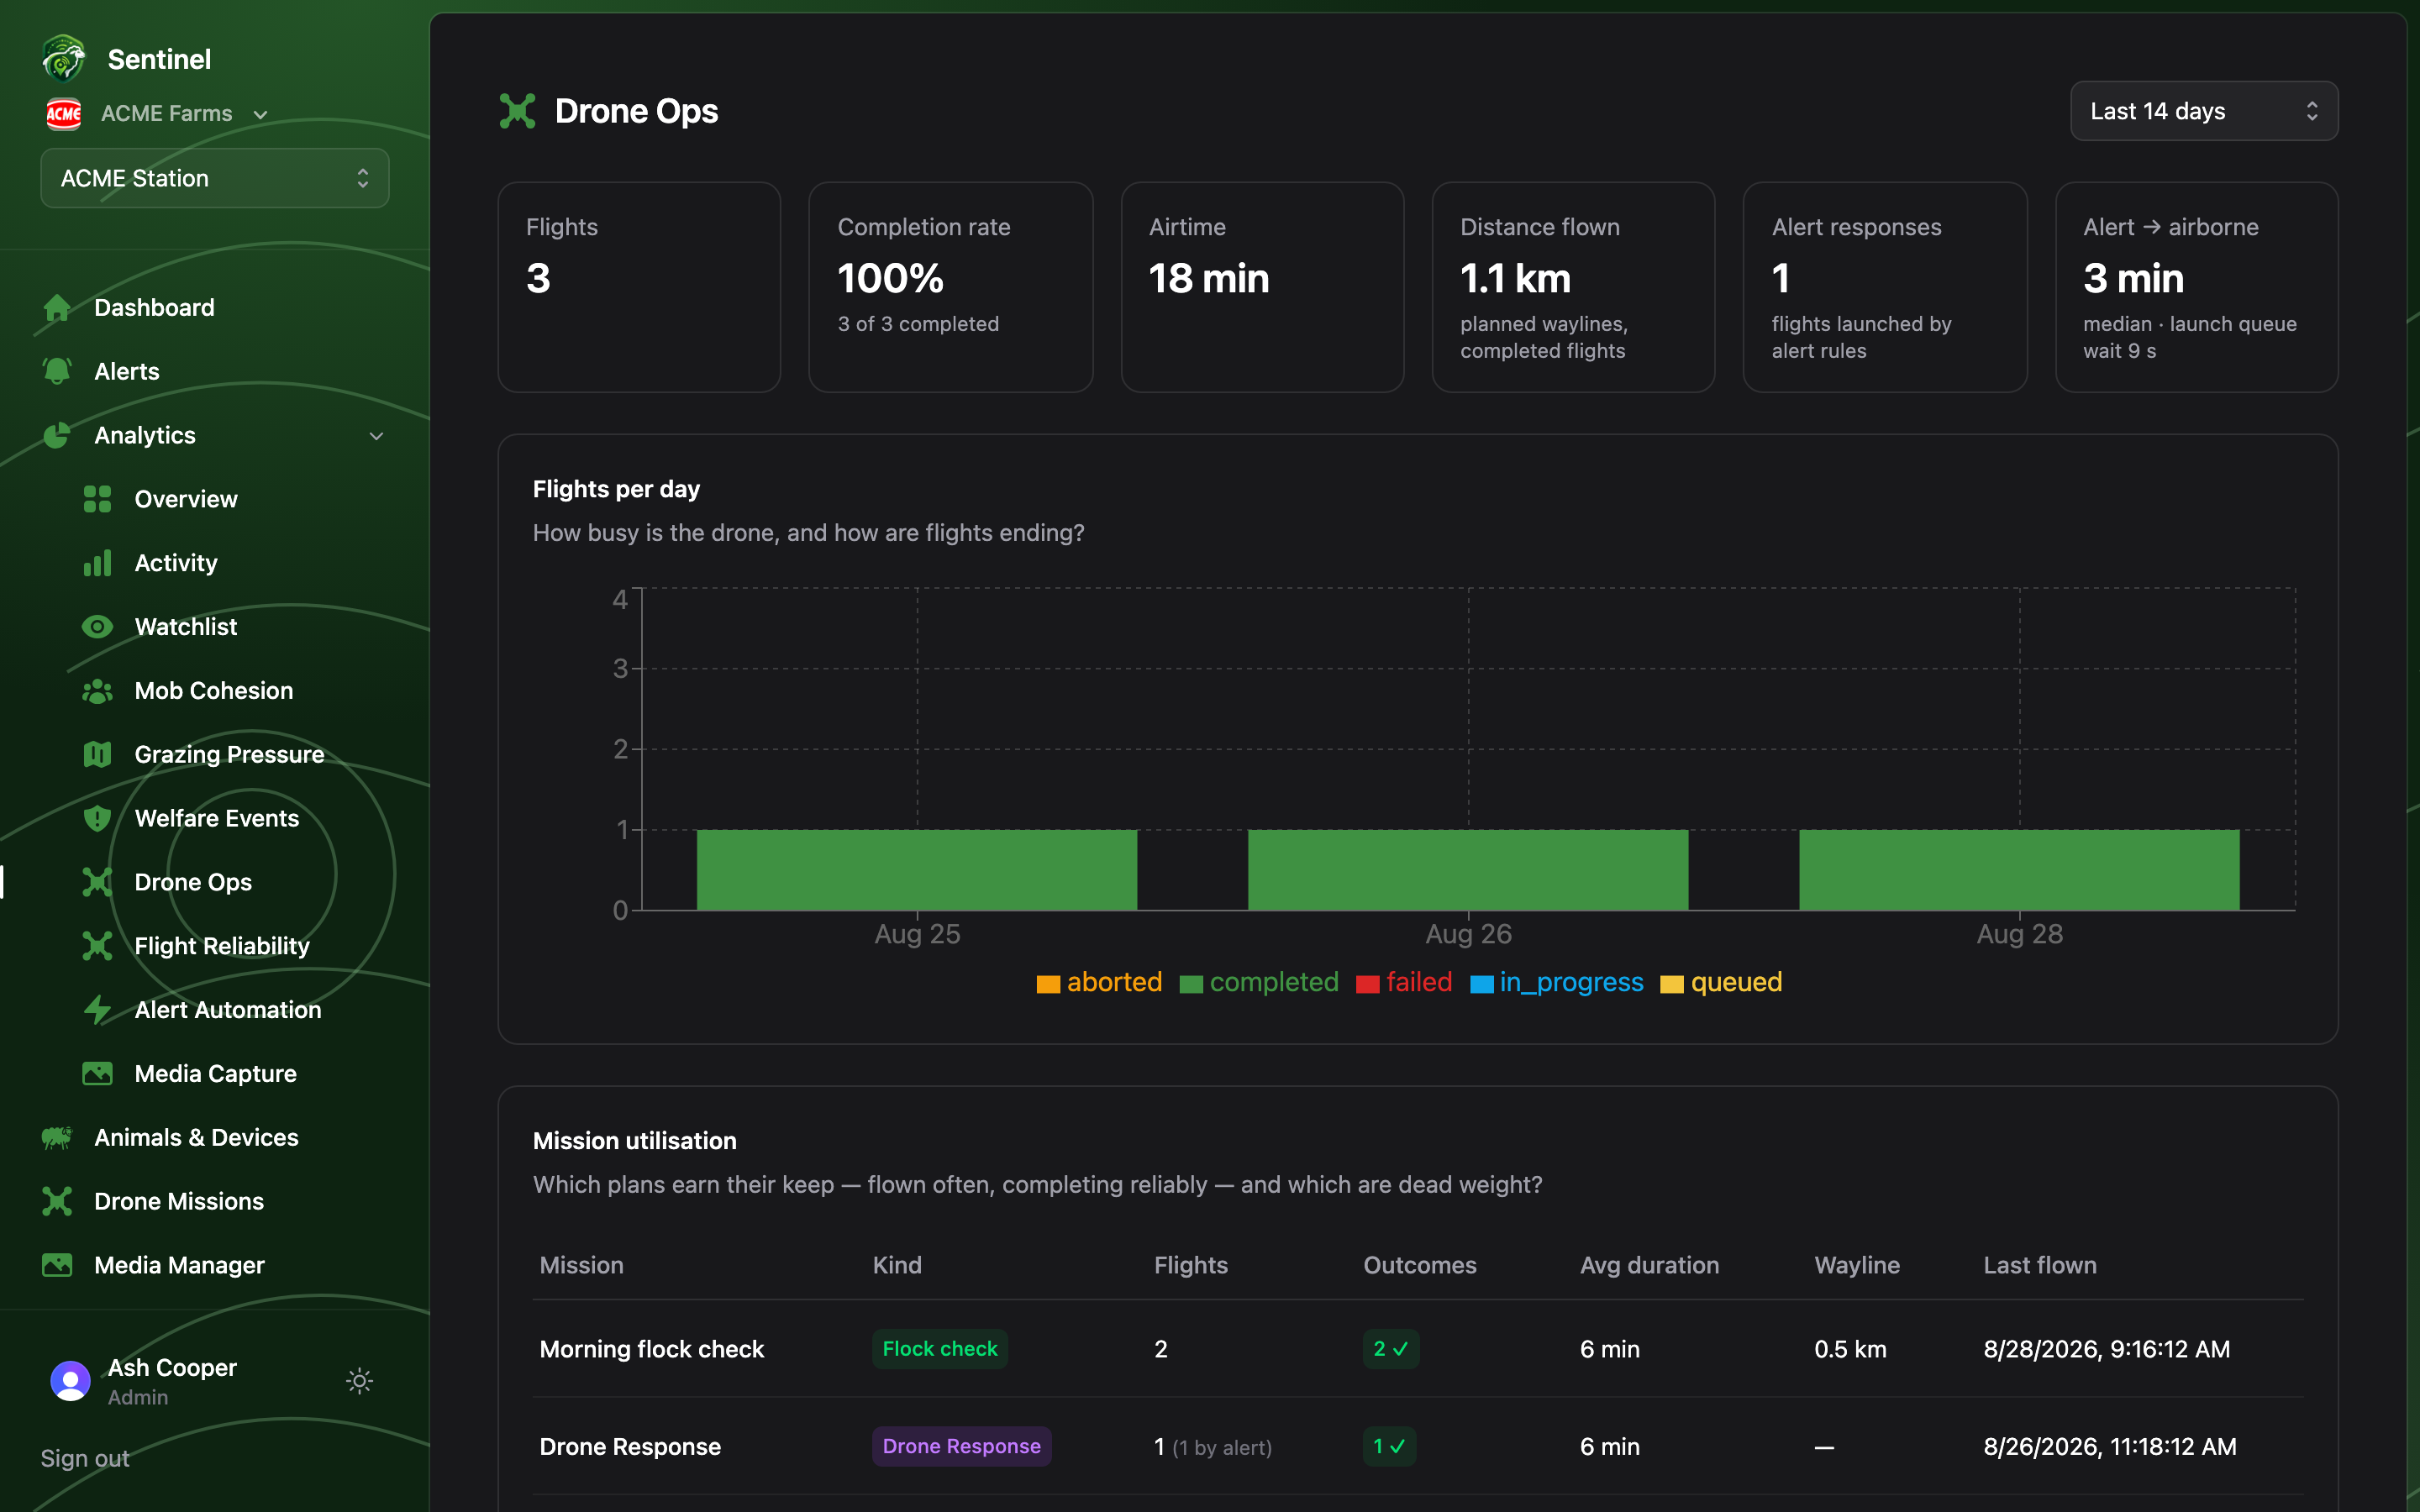This screenshot has width=2420, height=1512.
Task: Click the Animals & Devices sheep icon
Action: [x=57, y=1138]
